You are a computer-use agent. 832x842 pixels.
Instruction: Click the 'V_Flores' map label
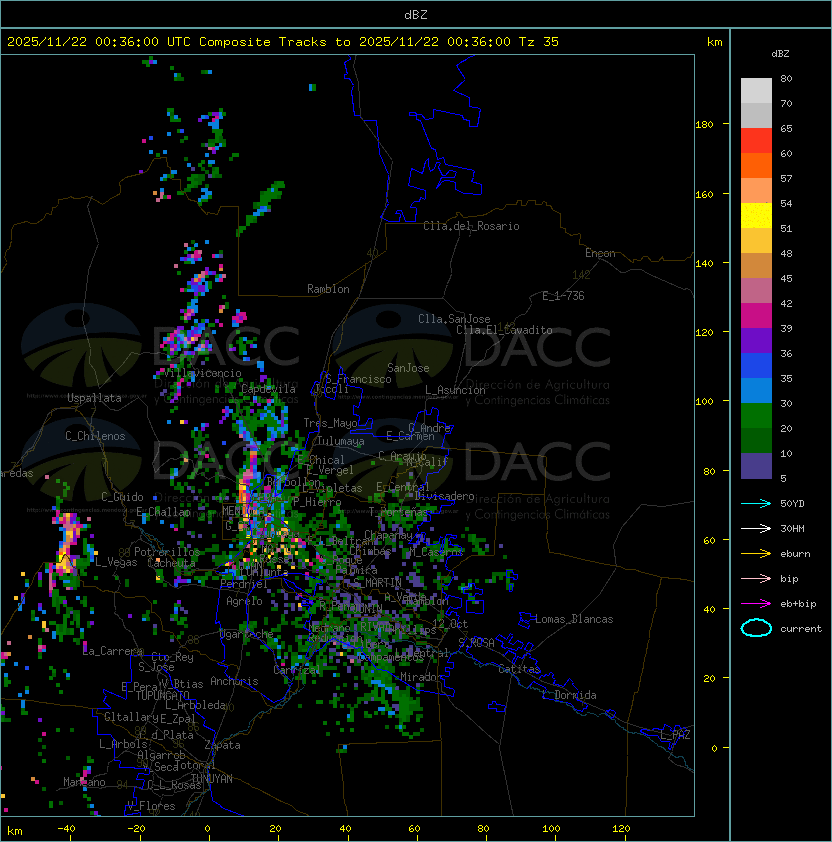click(x=151, y=806)
